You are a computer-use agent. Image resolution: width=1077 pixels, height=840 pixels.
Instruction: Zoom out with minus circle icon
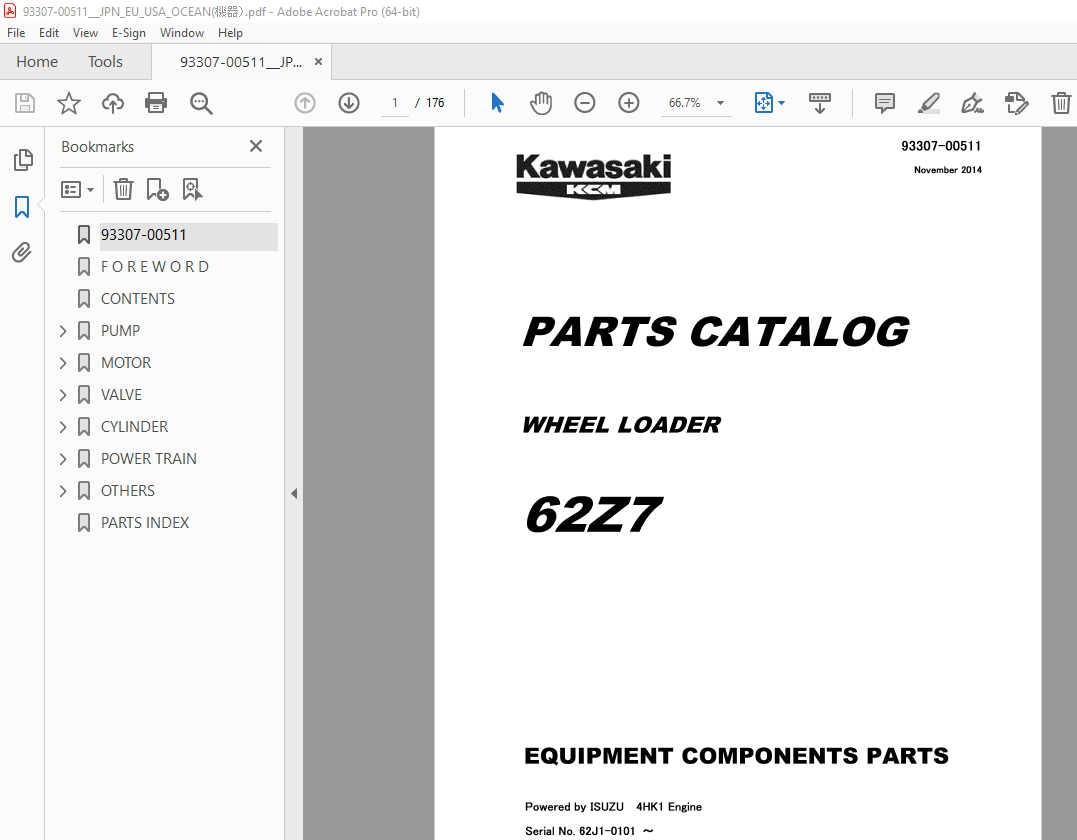tap(585, 103)
